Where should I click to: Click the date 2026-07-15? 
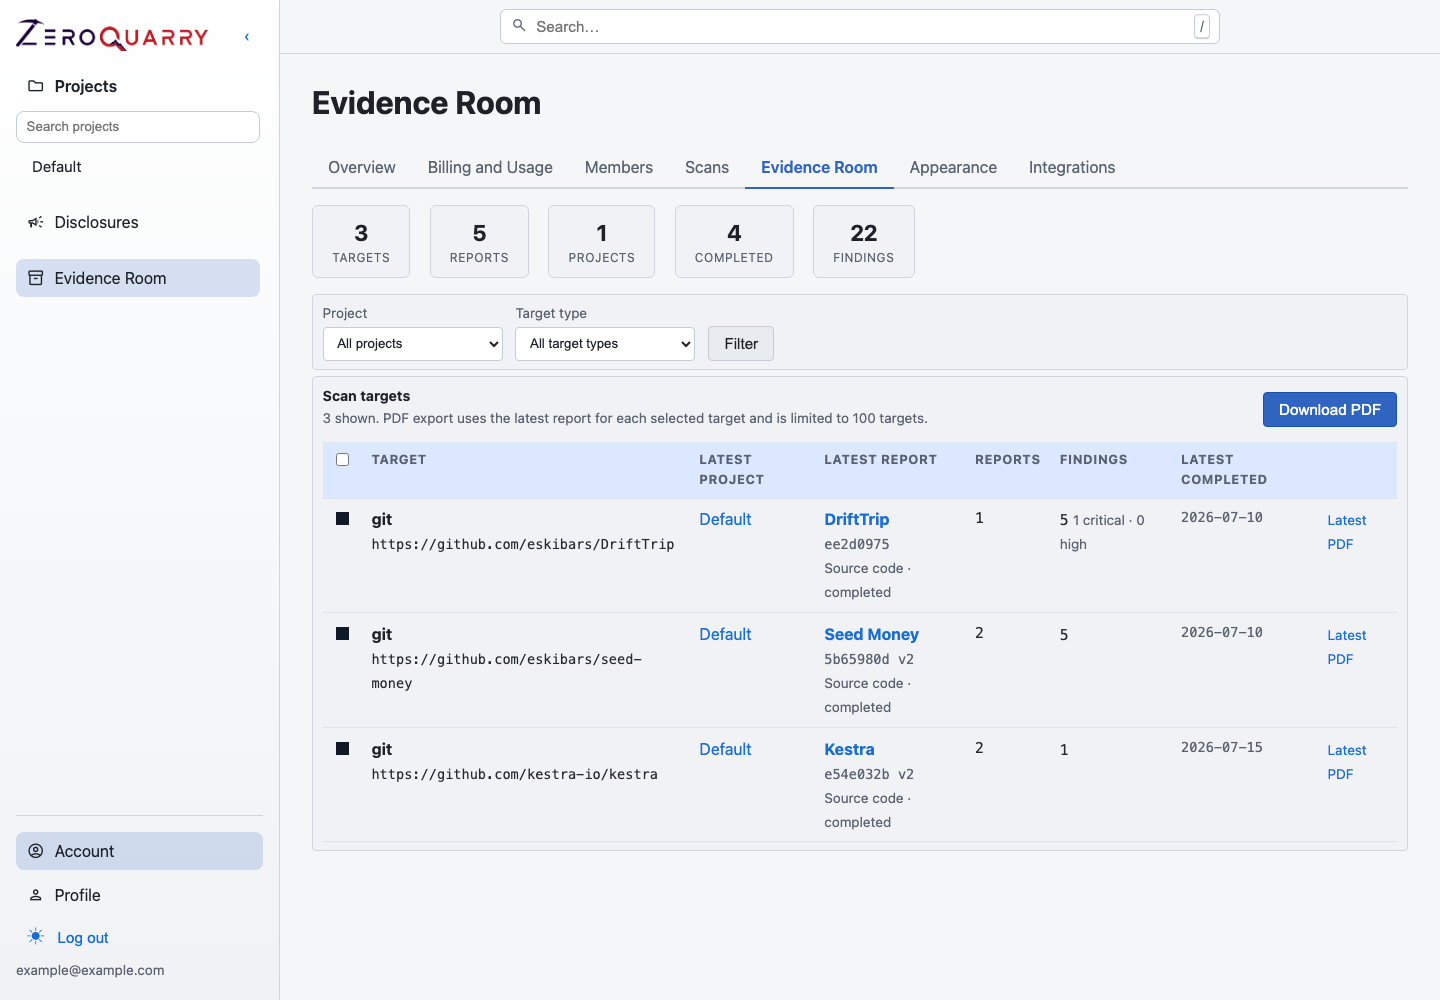pyautogui.click(x=1222, y=747)
